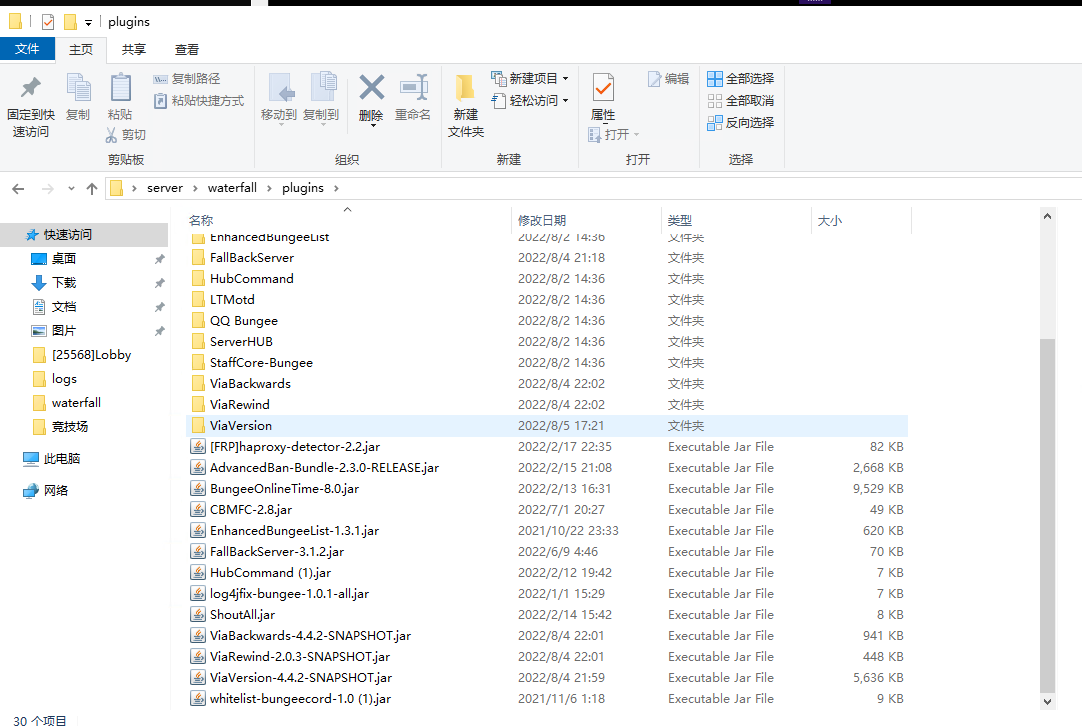Click the Edit (编辑) ribbon command

tap(669, 79)
